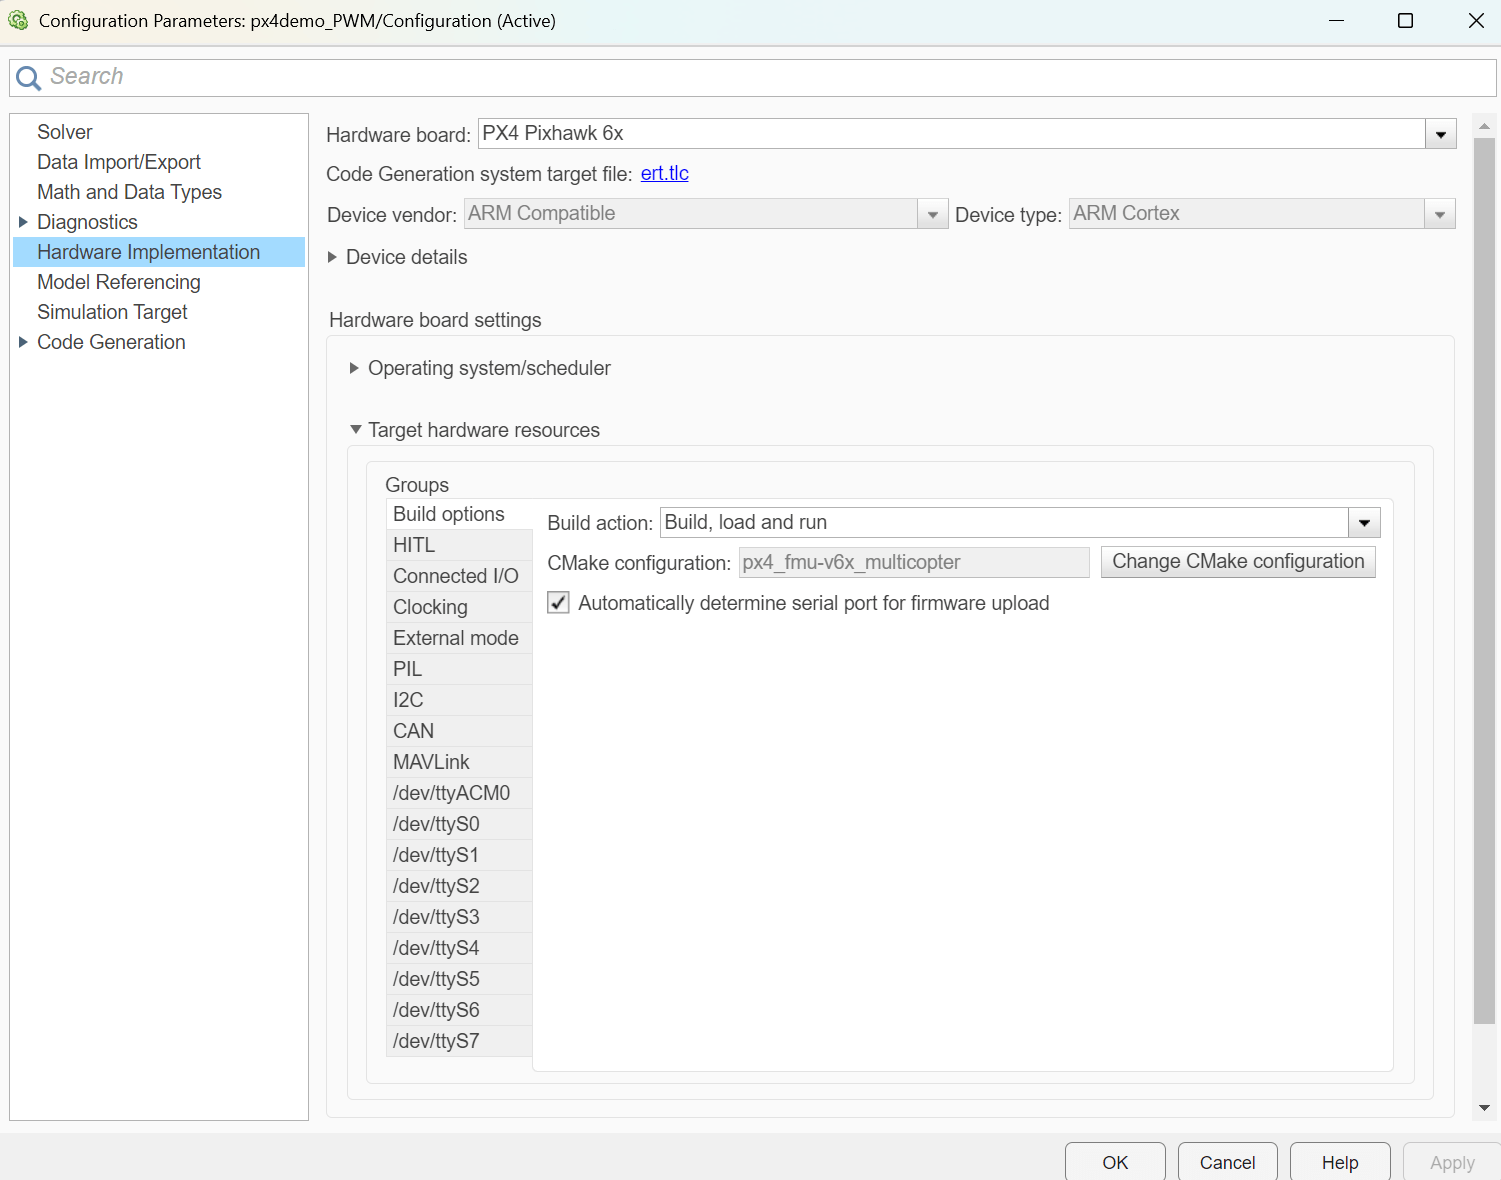Disable automatic serial port determination for firmware upload
1501x1180 pixels.
click(x=558, y=602)
